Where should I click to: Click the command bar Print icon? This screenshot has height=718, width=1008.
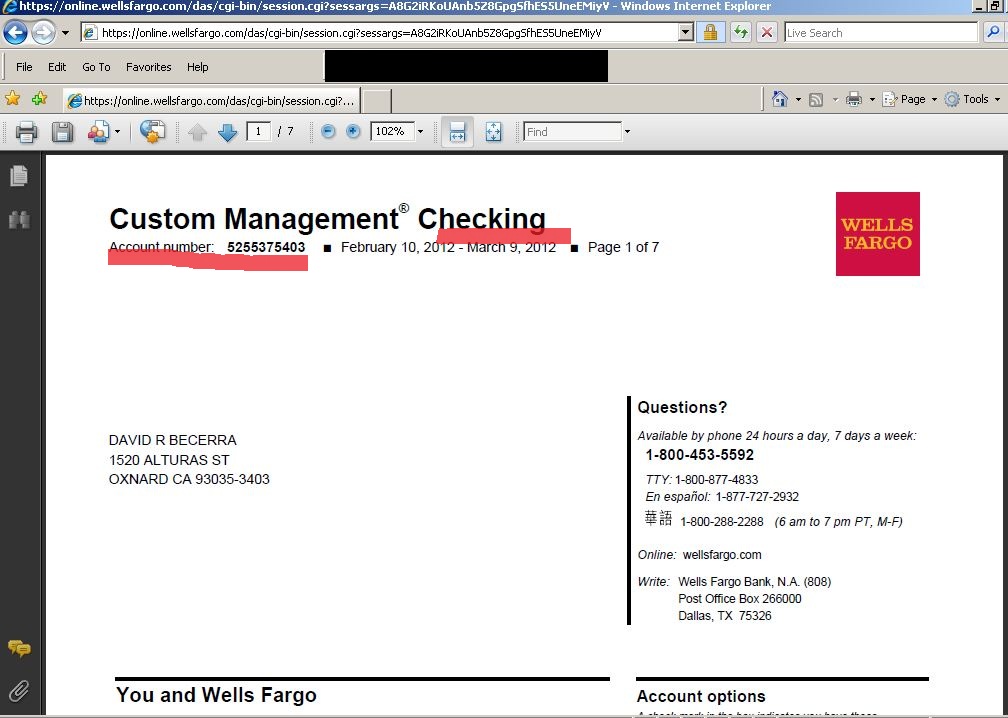854,99
